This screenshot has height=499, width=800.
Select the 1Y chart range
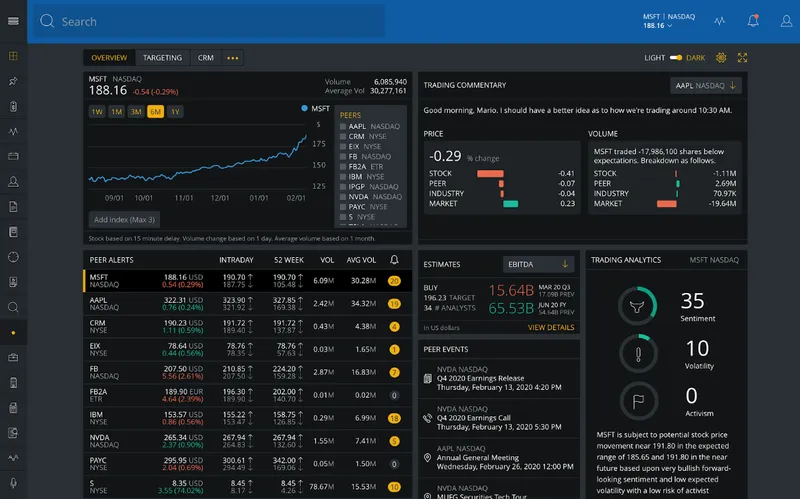(x=175, y=112)
